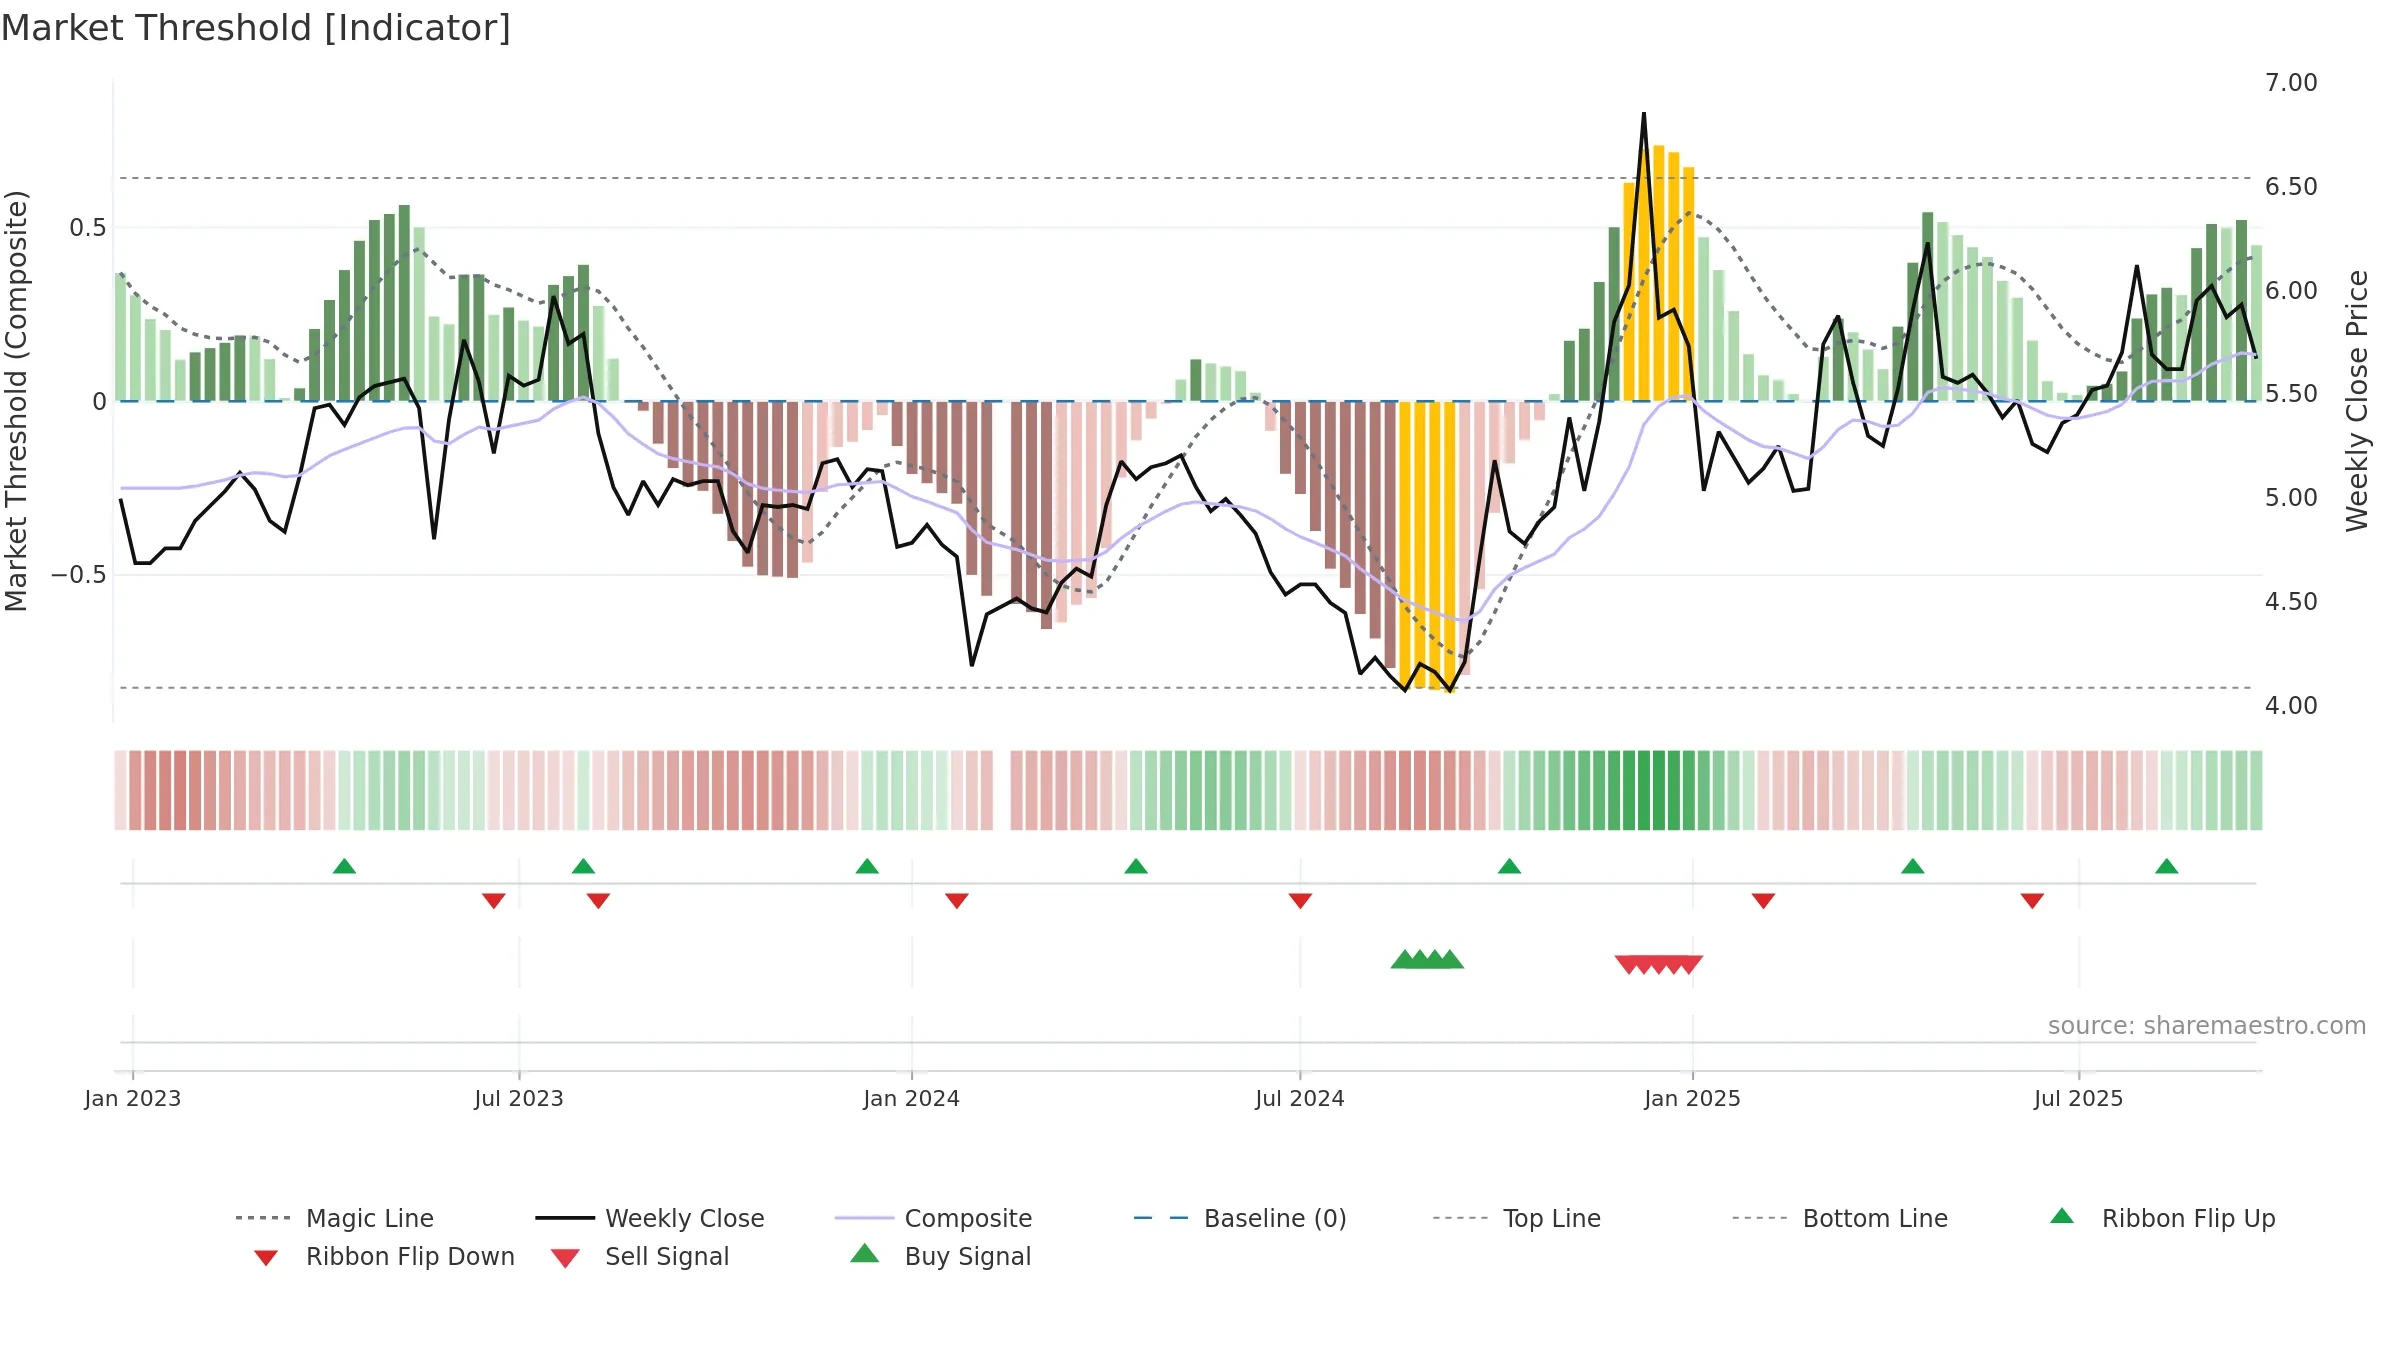Toggle the Baseline (0) legend entry

click(1240, 1218)
